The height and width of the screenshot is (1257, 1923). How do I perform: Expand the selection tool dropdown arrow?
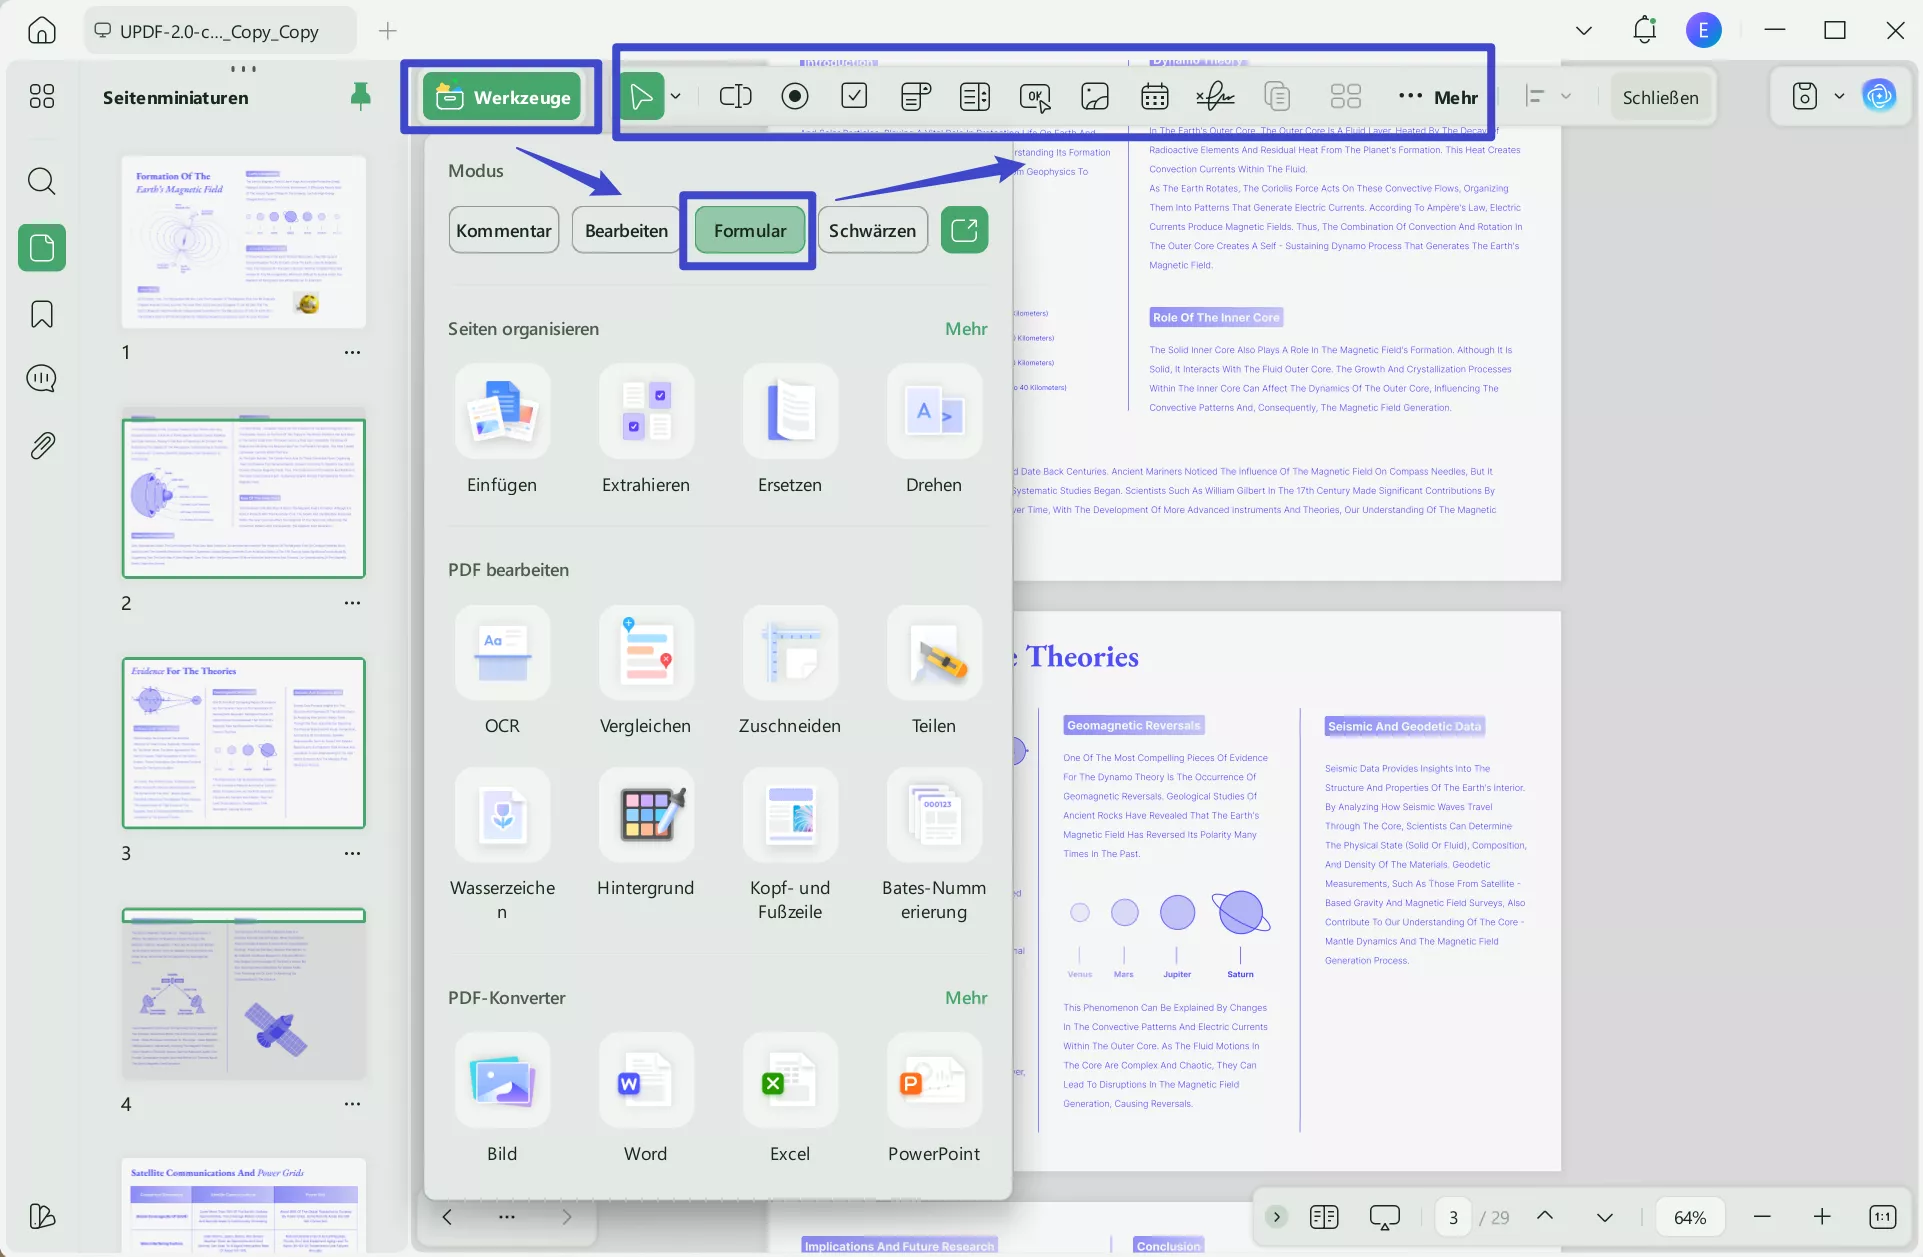click(x=676, y=96)
